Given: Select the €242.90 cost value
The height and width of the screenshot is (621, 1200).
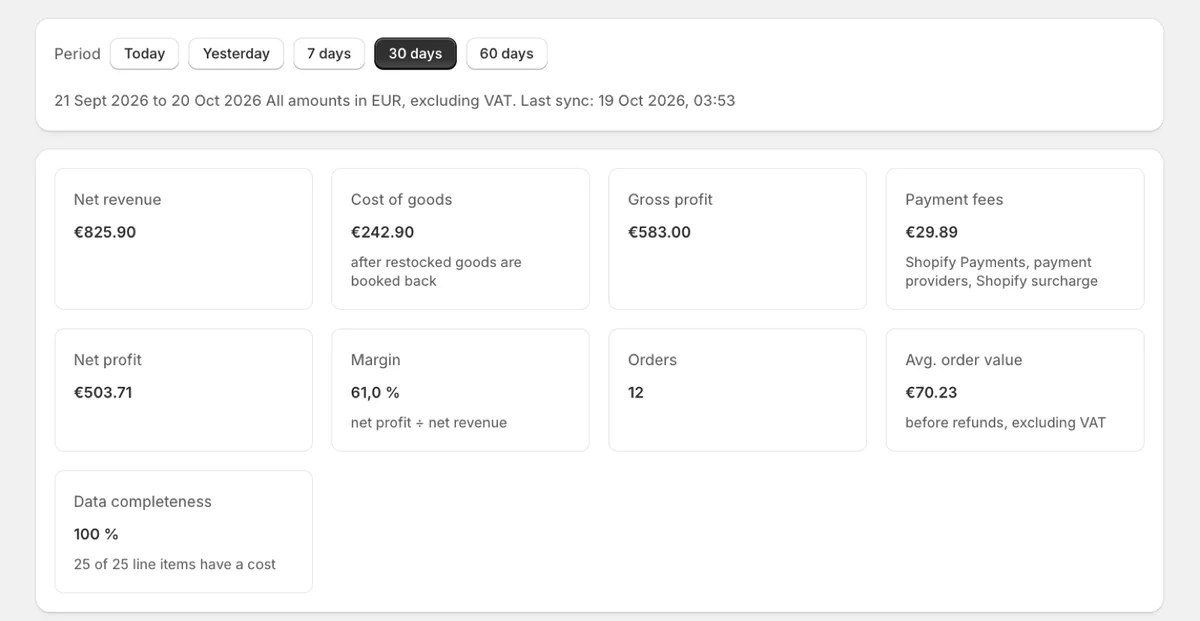Looking at the screenshot, I should point(382,232).
